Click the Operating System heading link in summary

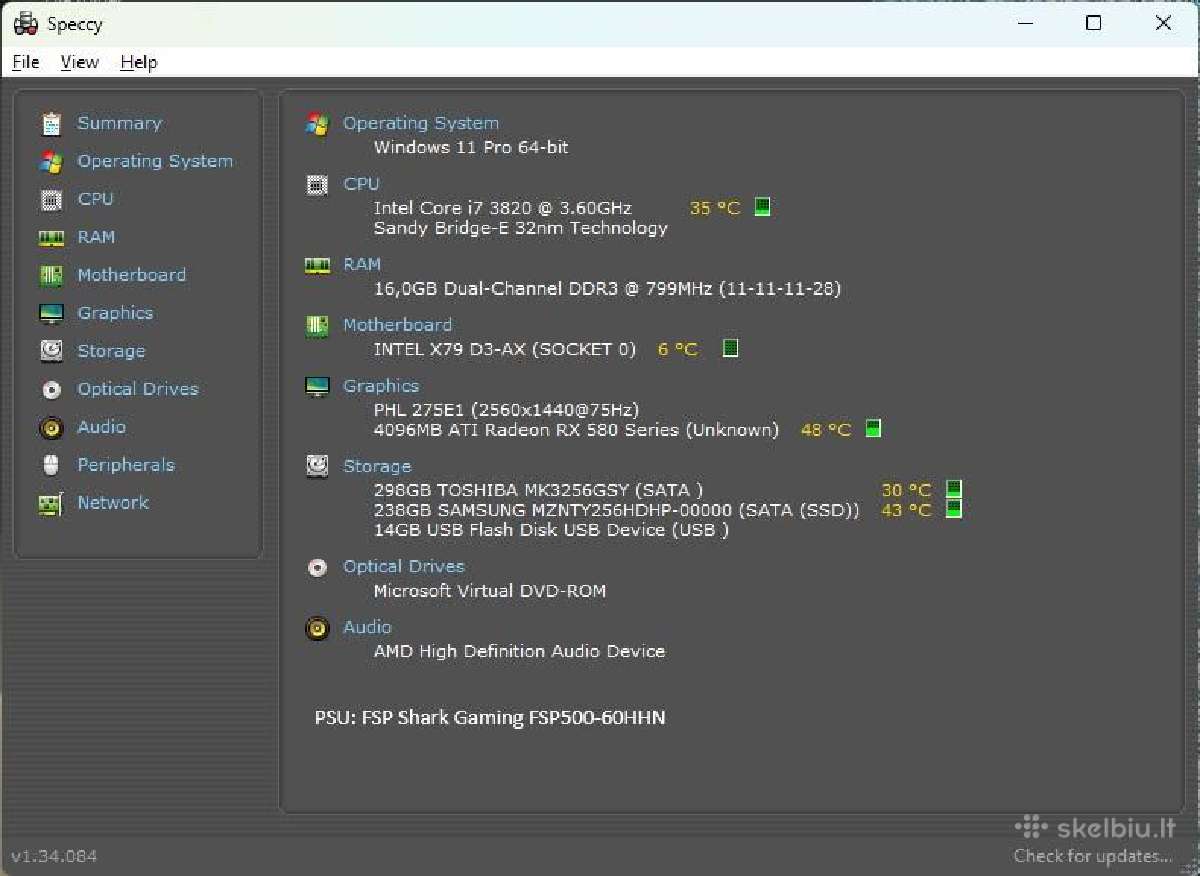421,123
